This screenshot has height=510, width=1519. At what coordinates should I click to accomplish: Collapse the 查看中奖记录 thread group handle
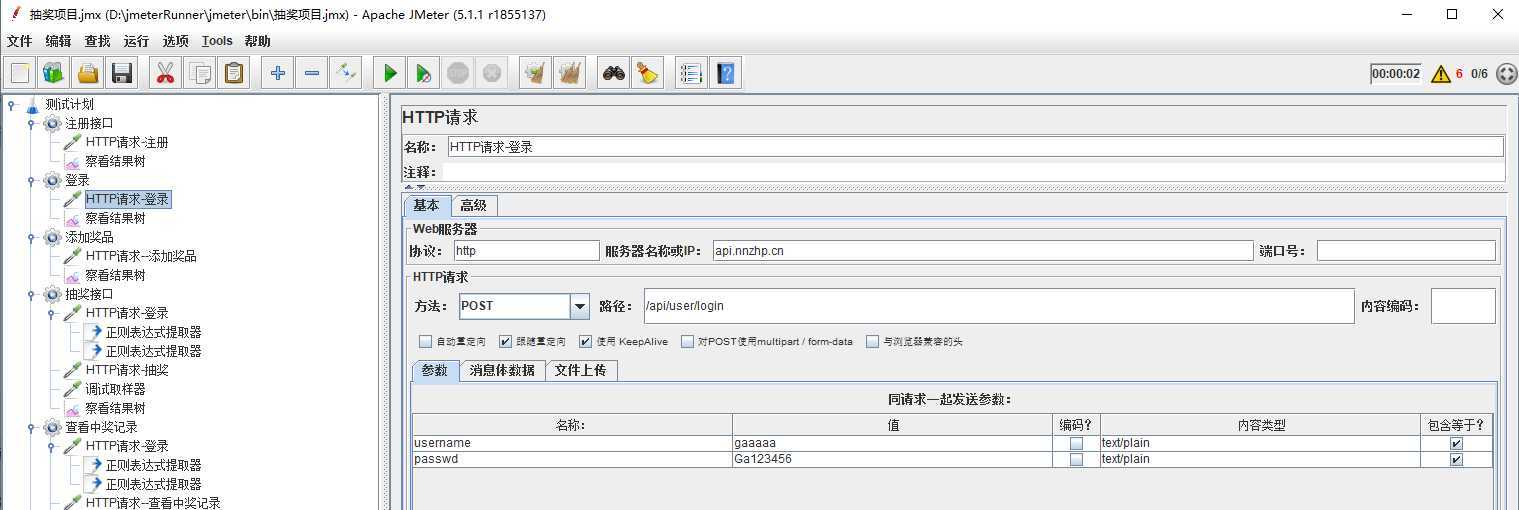31,428
